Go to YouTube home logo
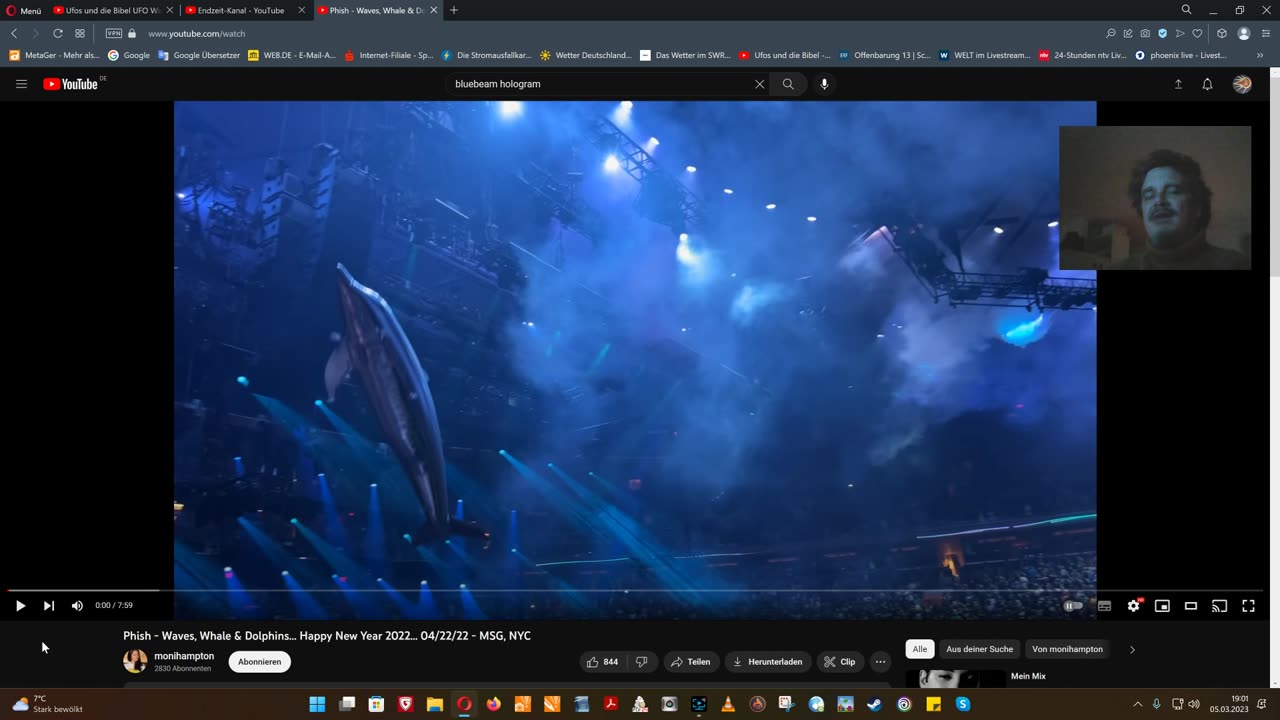This screenshot has height=720, width=1280. (x=72, y=84)
